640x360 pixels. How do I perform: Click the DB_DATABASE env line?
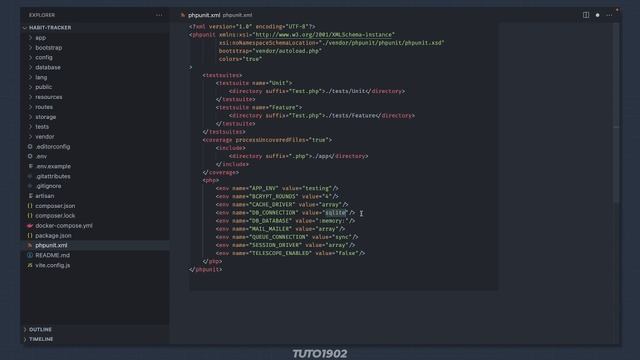pyautogui.click(x=285, y=221)
